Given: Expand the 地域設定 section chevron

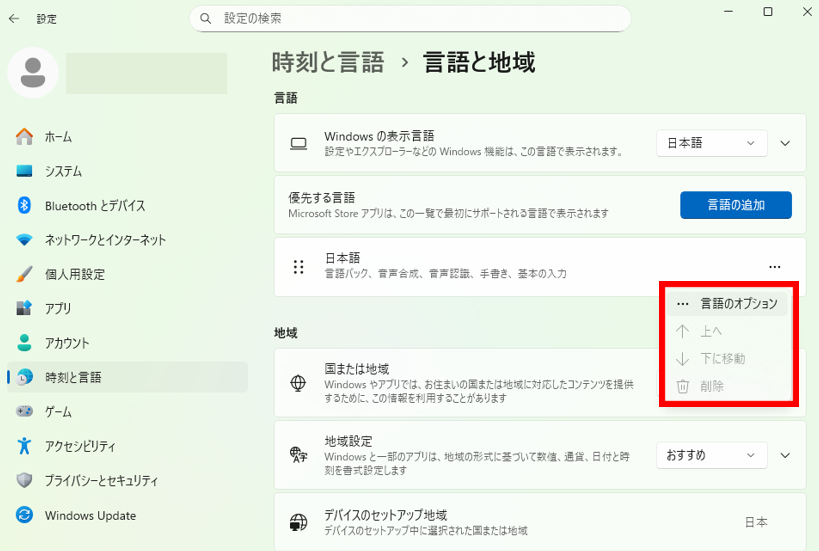Looking at the screenshot, I should click(x=785, y=455).
